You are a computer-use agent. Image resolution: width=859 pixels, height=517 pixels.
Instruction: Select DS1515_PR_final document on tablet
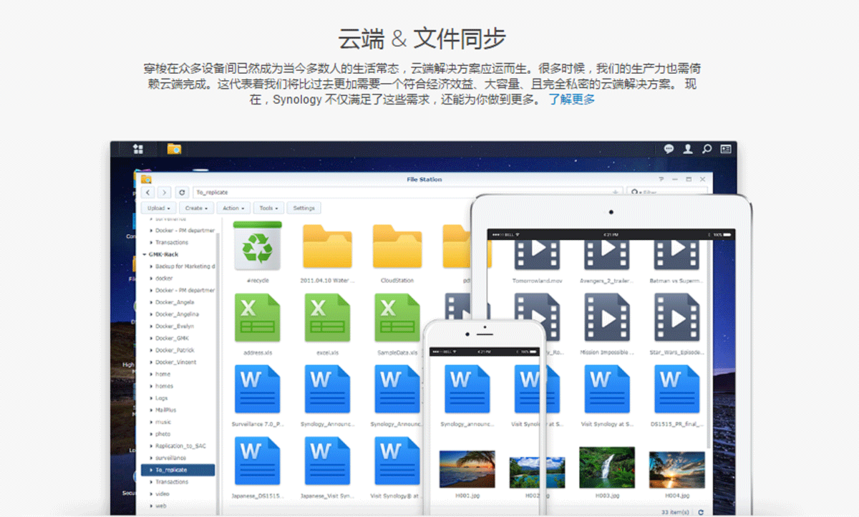coord(677,389)
